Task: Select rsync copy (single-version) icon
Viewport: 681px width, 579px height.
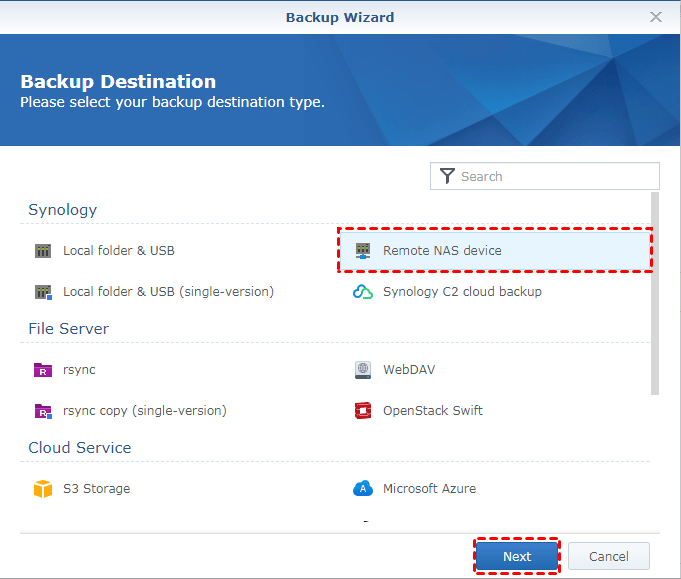Action: coord(43,411)
